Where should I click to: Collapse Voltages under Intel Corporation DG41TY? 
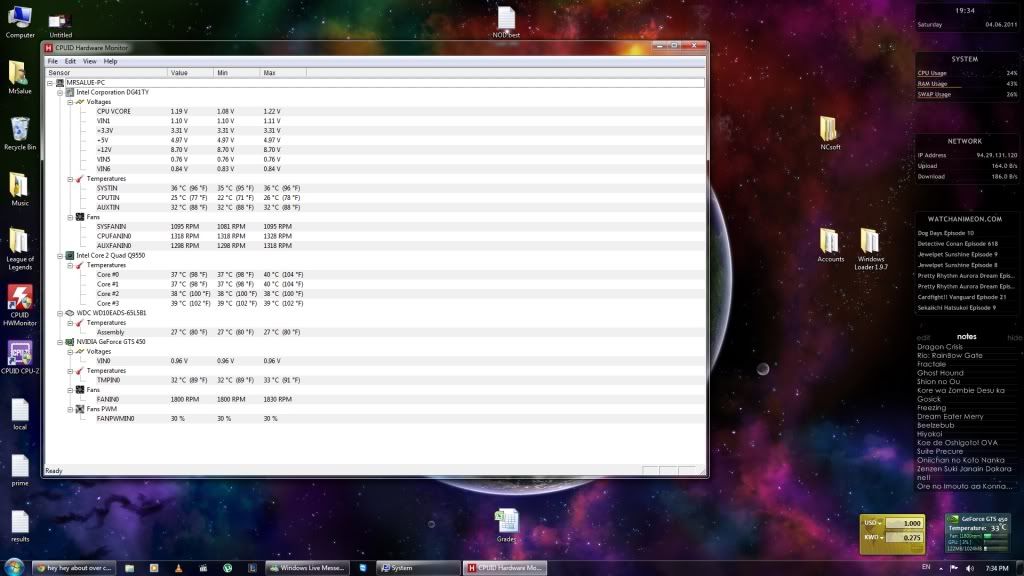coord(70,103)
